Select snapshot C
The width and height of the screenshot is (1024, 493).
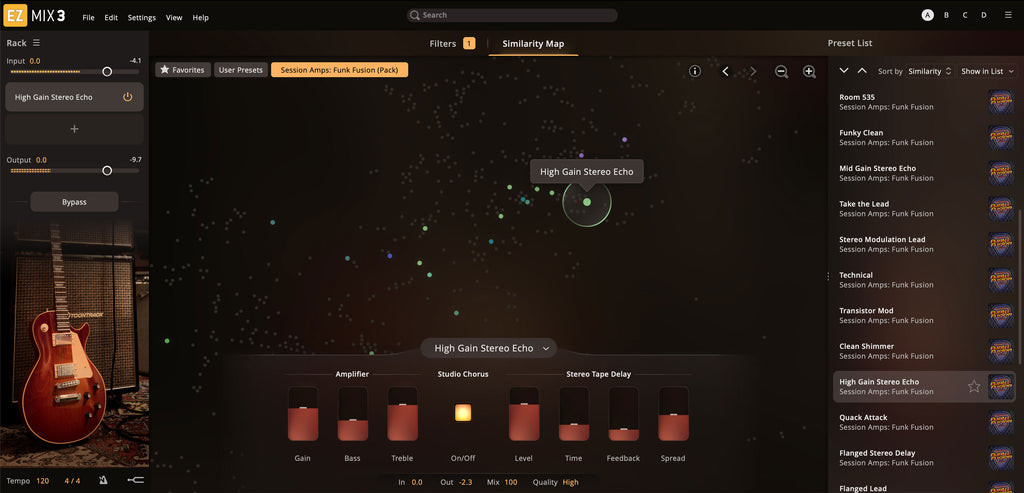pyautogui.click(x=965, y=15)
